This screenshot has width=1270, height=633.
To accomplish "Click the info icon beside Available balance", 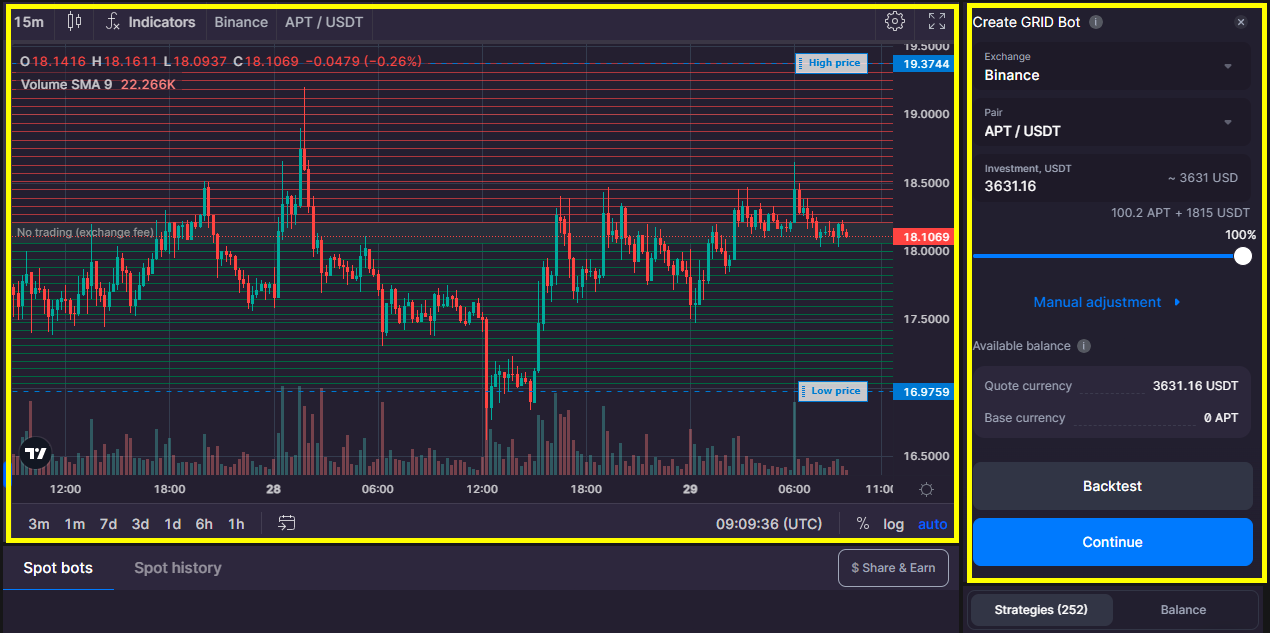I will [1084, 346].
